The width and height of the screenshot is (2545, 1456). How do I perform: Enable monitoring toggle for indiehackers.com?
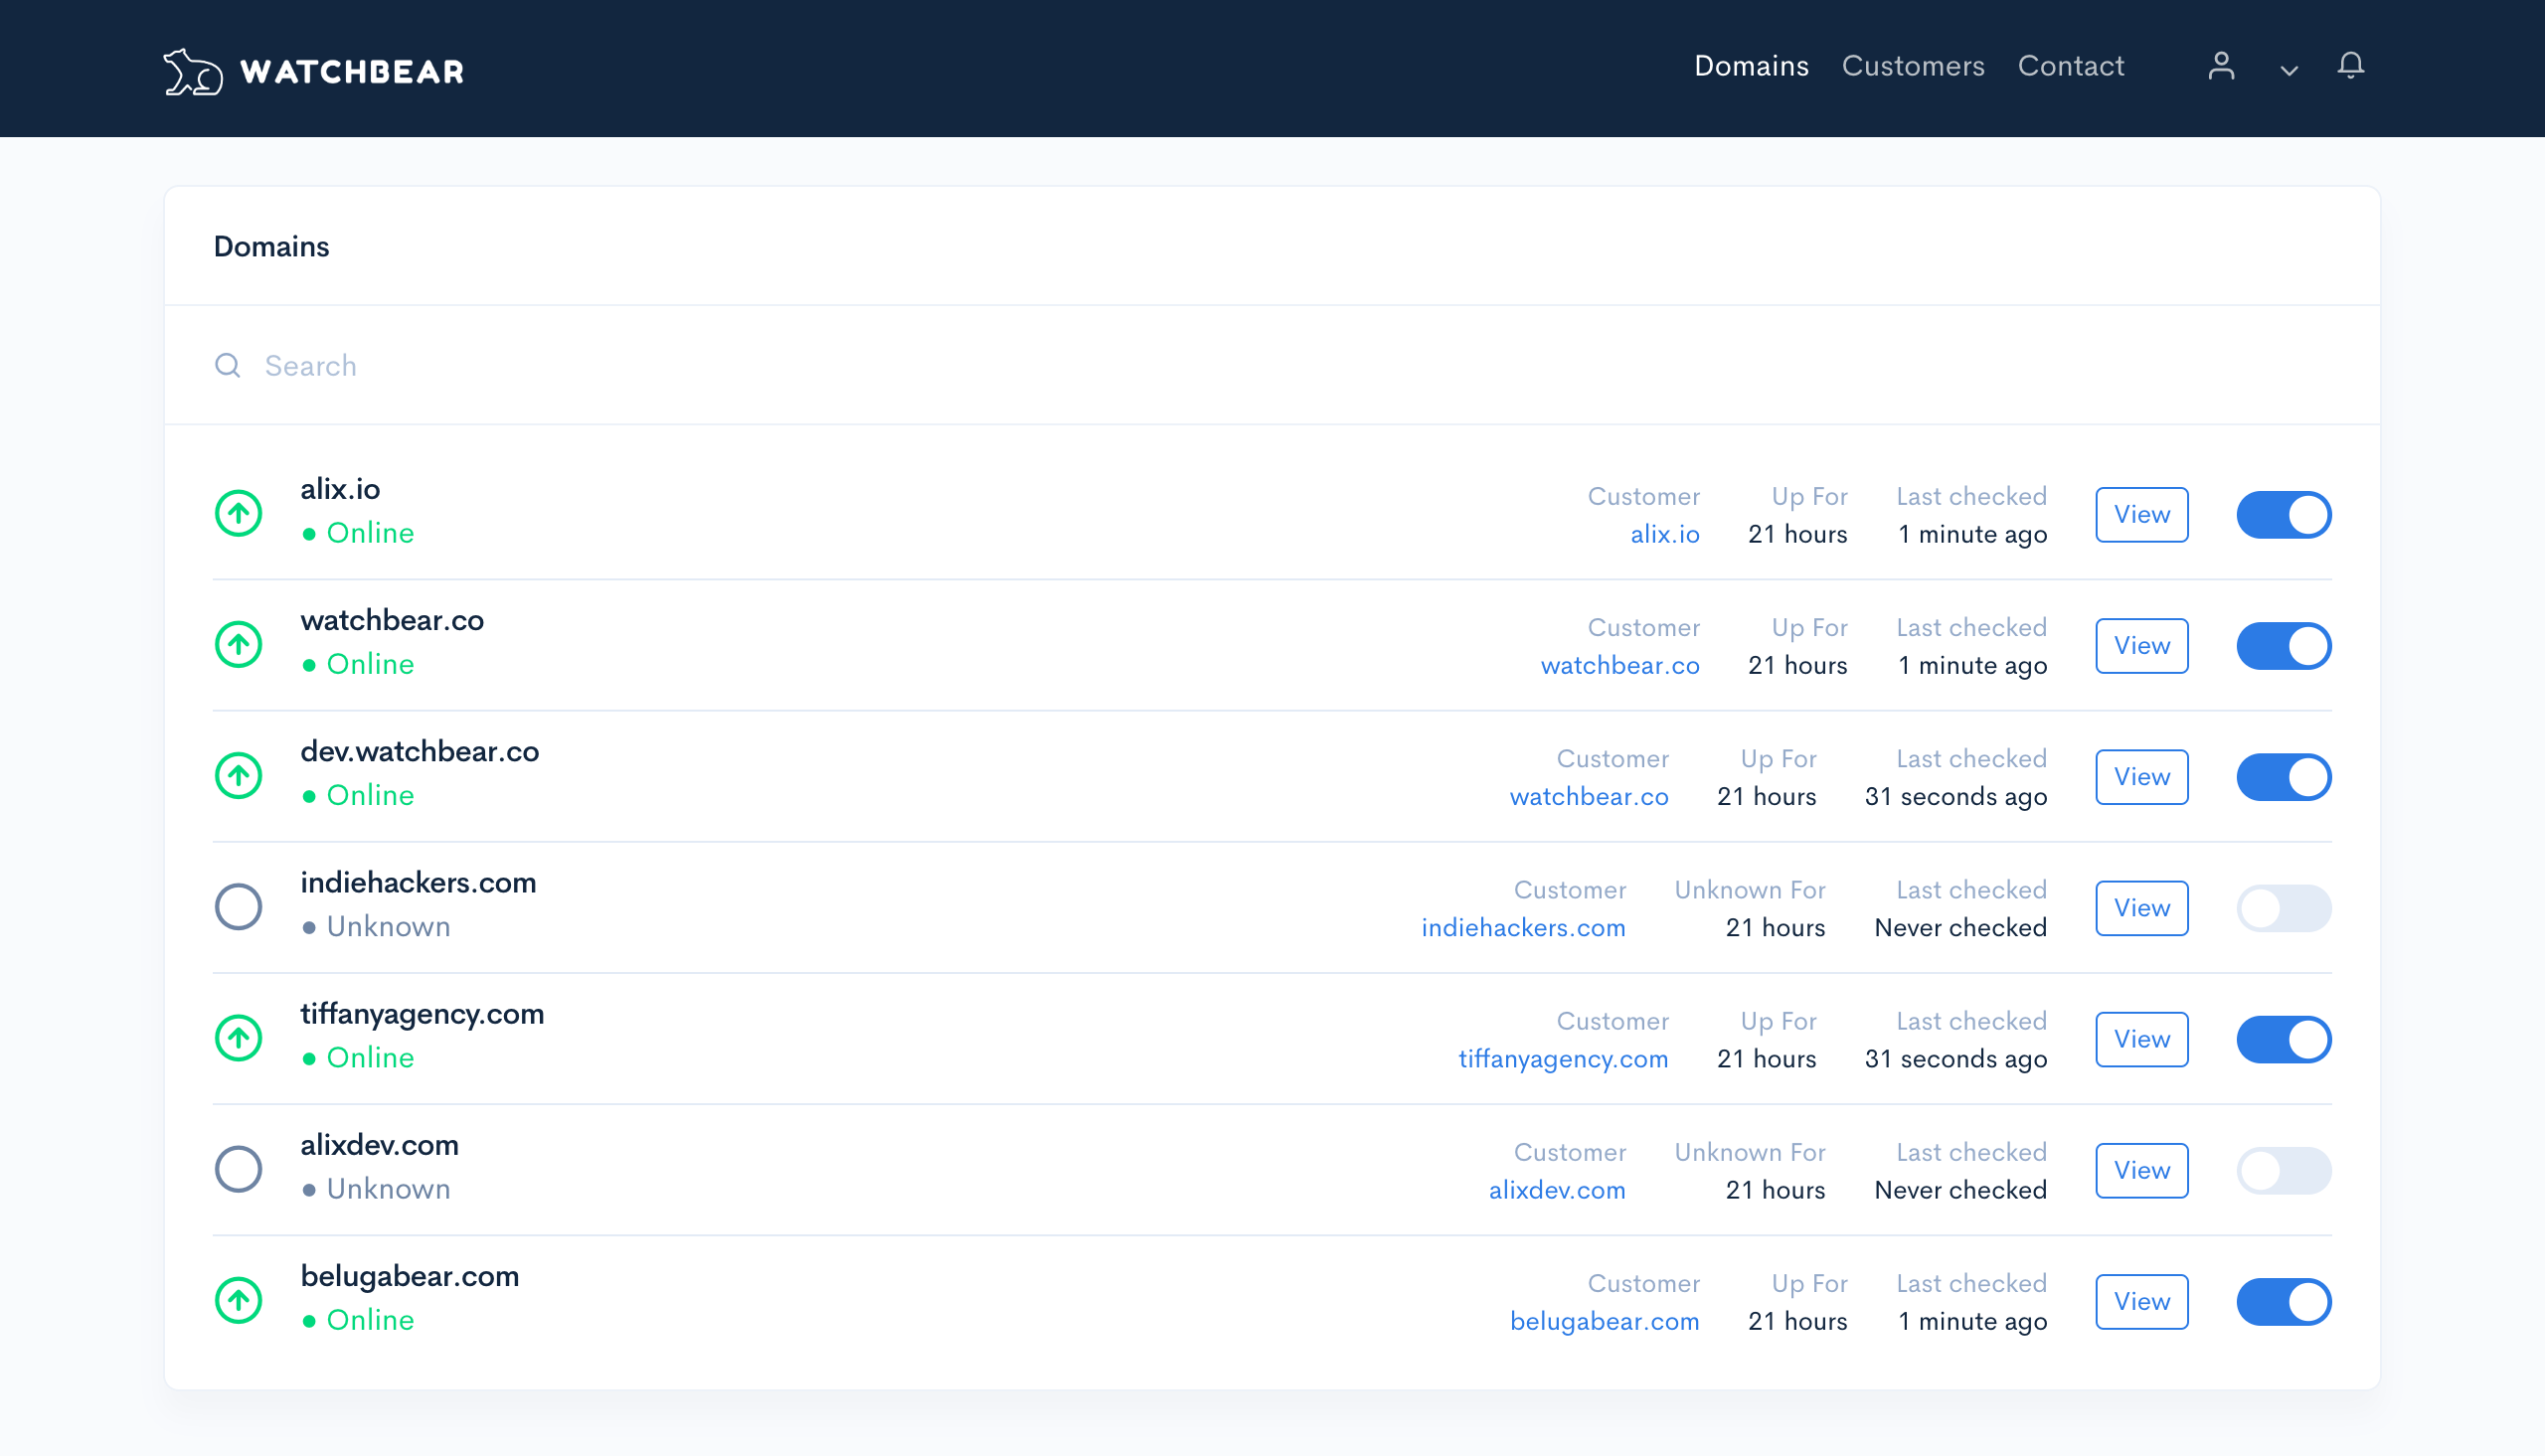pyautogui.click(x=2283, y=908)
